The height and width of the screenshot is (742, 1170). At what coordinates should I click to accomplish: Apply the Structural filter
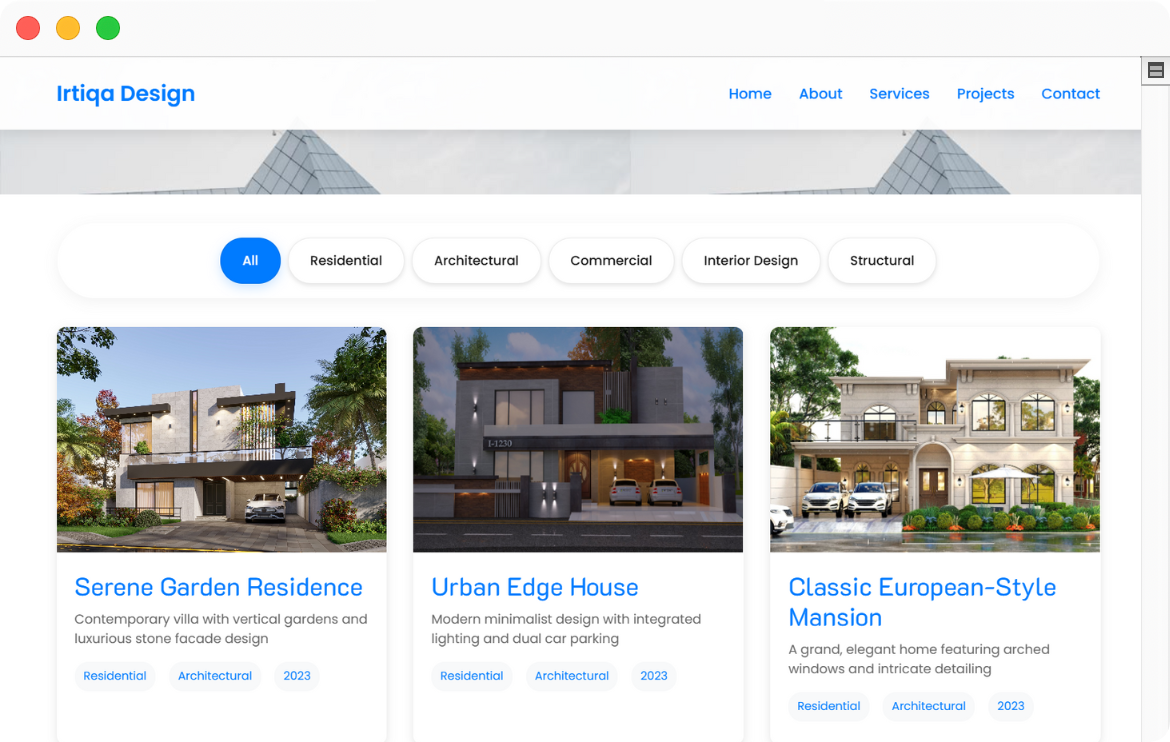[881, 261]
